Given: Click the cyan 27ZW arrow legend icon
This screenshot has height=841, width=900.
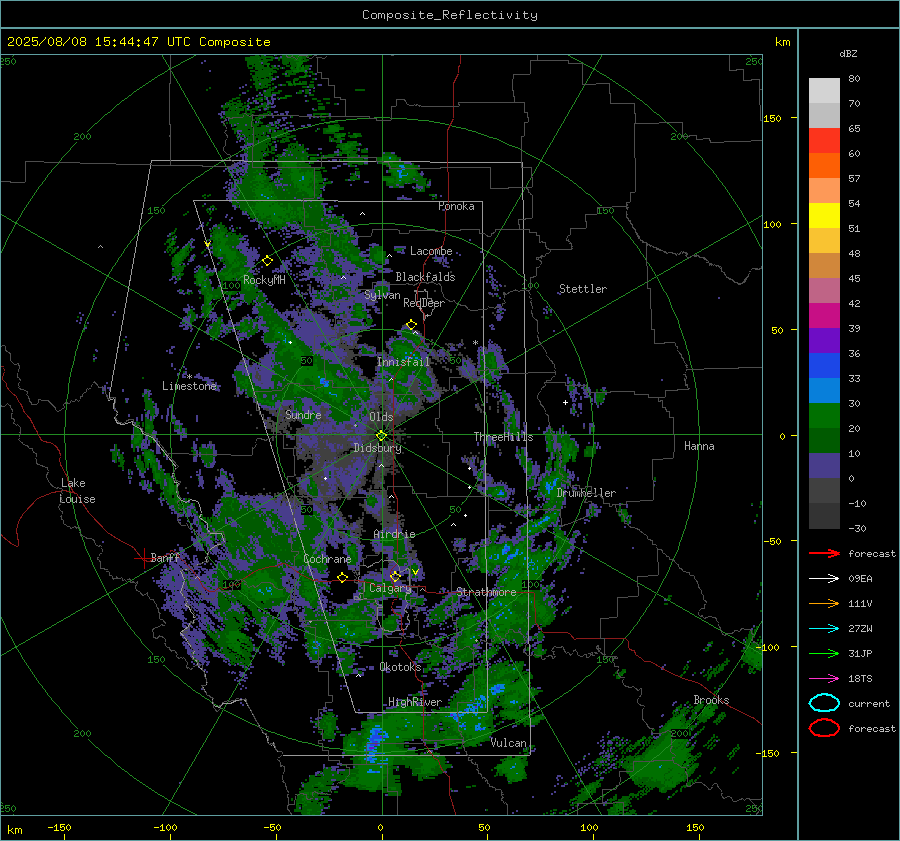Looking at the screenshot, I should pyautogui.click(x=824, y=629).
